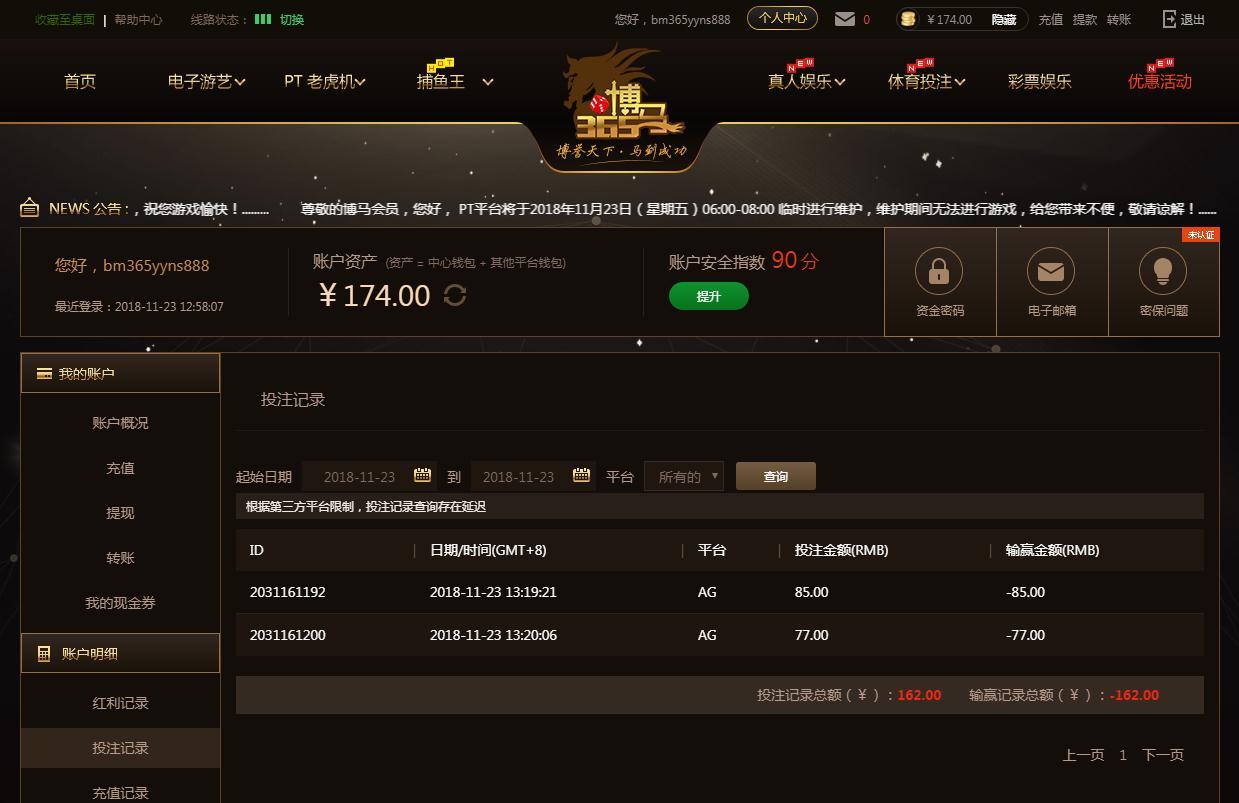Select 充值记录 in sidebar
The height and width of the screenshot is (803, 1239).
[x=120, y=792]
